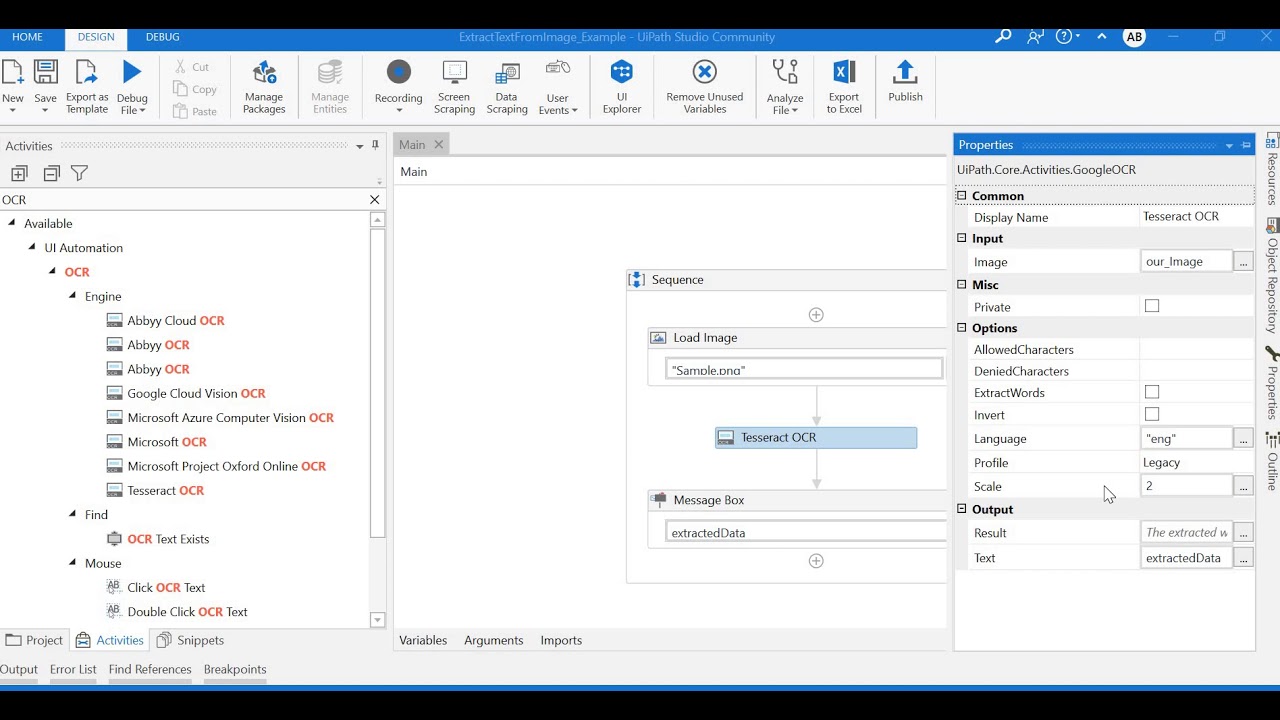Click Export to Excel icon

tap(844, 72)
